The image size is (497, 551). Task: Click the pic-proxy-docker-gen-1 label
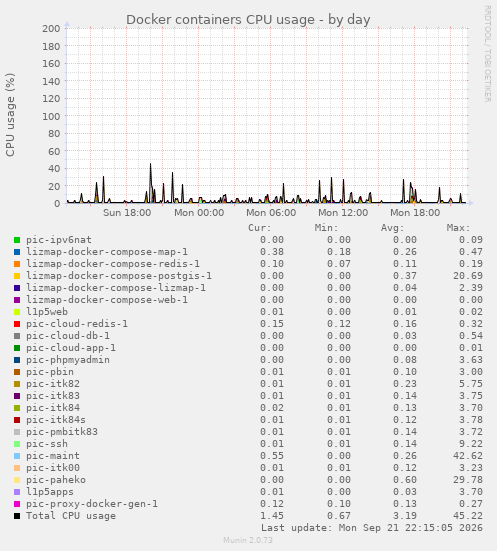click(x=92, y=504)
